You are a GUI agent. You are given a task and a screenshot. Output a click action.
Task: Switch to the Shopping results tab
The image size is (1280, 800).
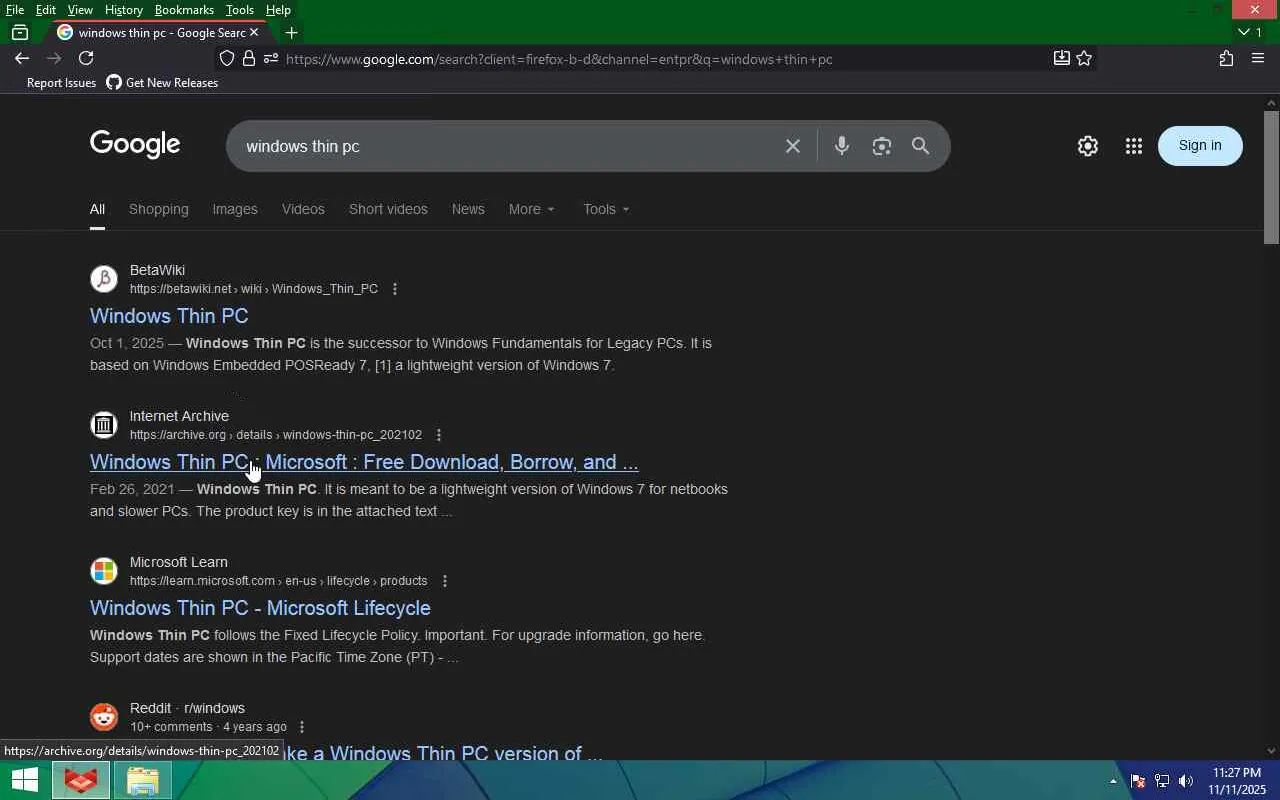click(x=159, y=209)
